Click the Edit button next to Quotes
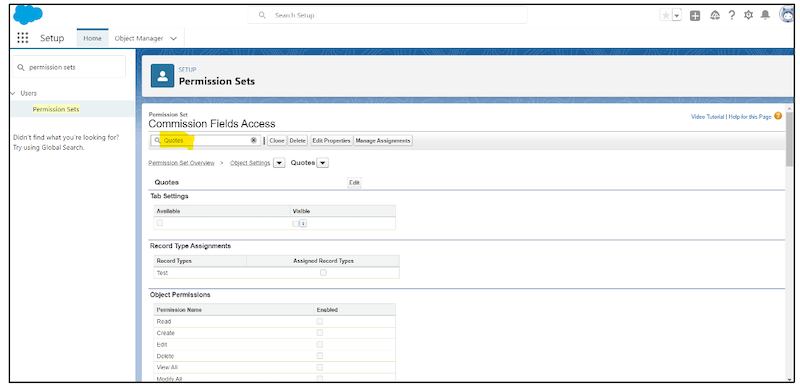This screenshot has width=800, height=388. (x=354, y=182)
